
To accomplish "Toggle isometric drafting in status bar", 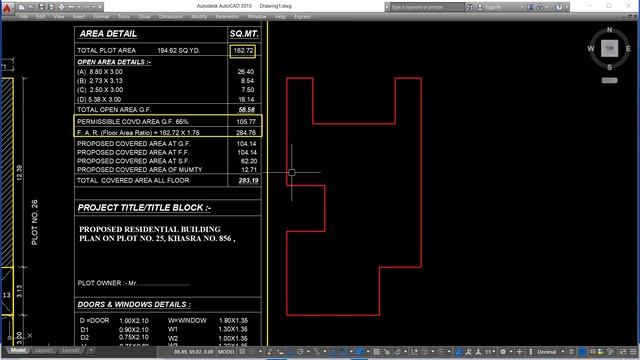I will pyautogui.click(x=318, y=351).
